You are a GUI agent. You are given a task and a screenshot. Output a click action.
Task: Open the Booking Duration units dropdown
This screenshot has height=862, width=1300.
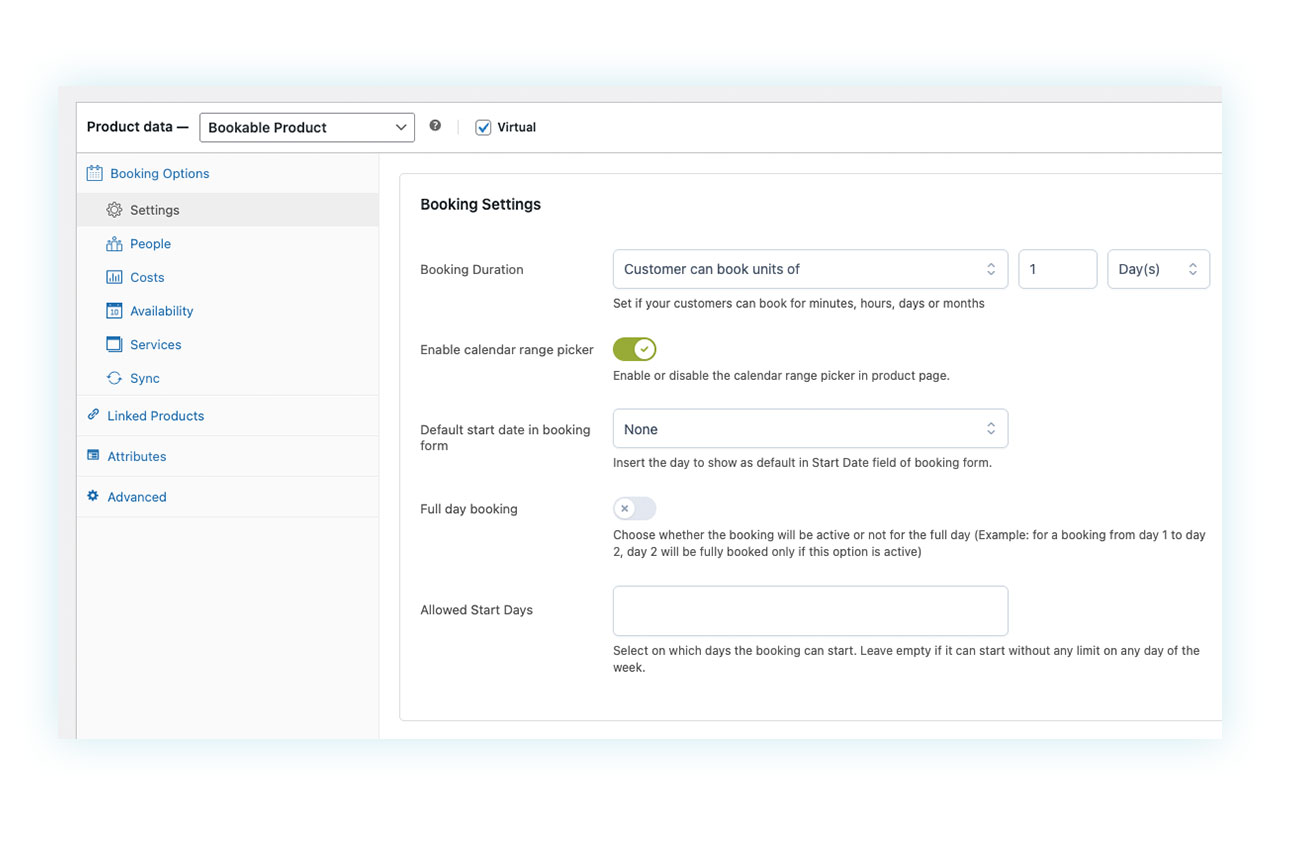pyautogui.click(x=809, y=269)
